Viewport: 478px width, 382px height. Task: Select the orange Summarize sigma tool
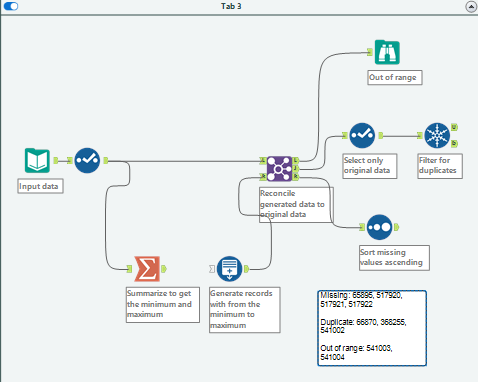tap(147, 269)
